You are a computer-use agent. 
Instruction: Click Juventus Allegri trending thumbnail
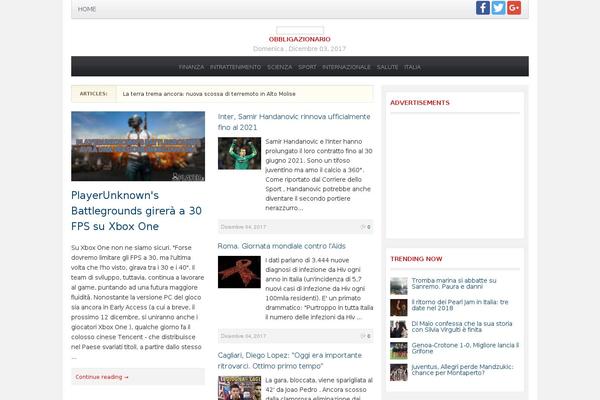399,372
